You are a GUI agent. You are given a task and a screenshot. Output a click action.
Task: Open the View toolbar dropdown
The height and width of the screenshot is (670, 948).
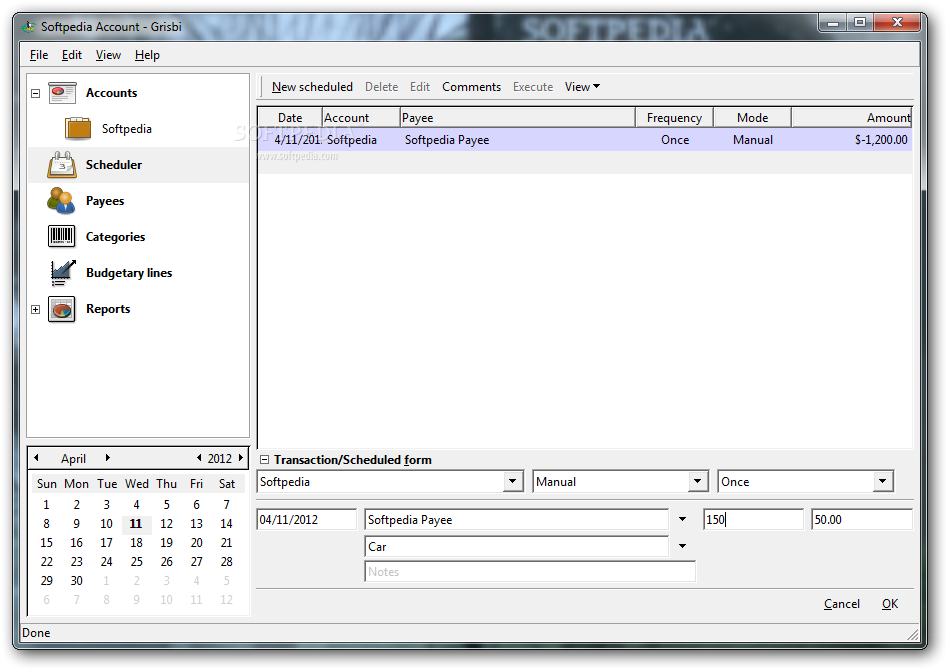(x=582, y=86)
